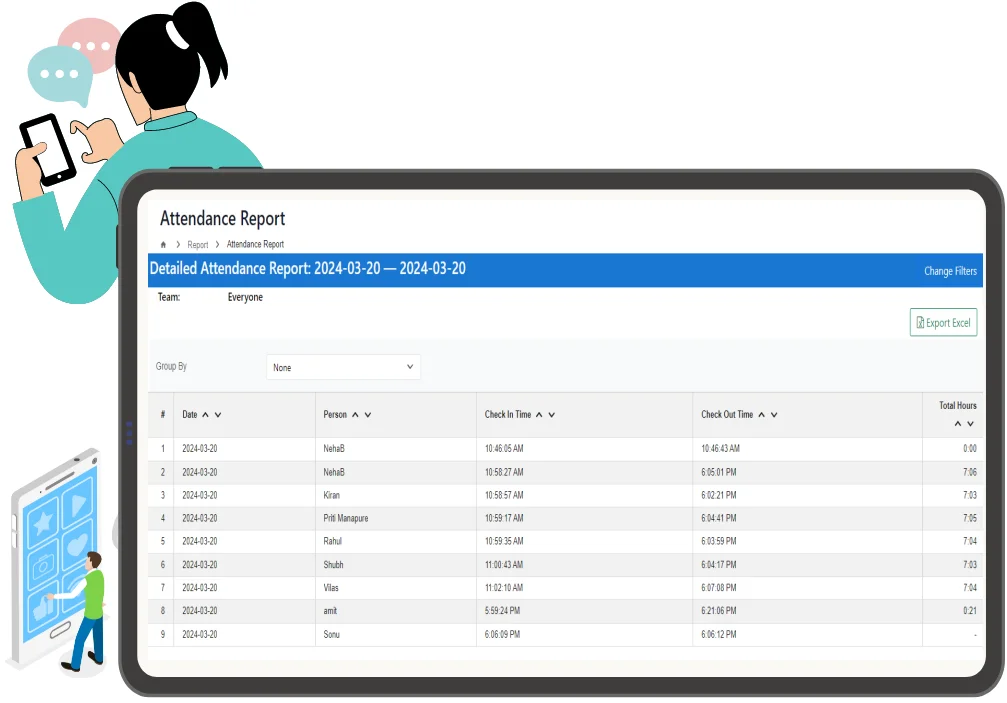1007x703 pixels.
Task: Sort Date column ascending arrow
Action: [x=206, y=415]
